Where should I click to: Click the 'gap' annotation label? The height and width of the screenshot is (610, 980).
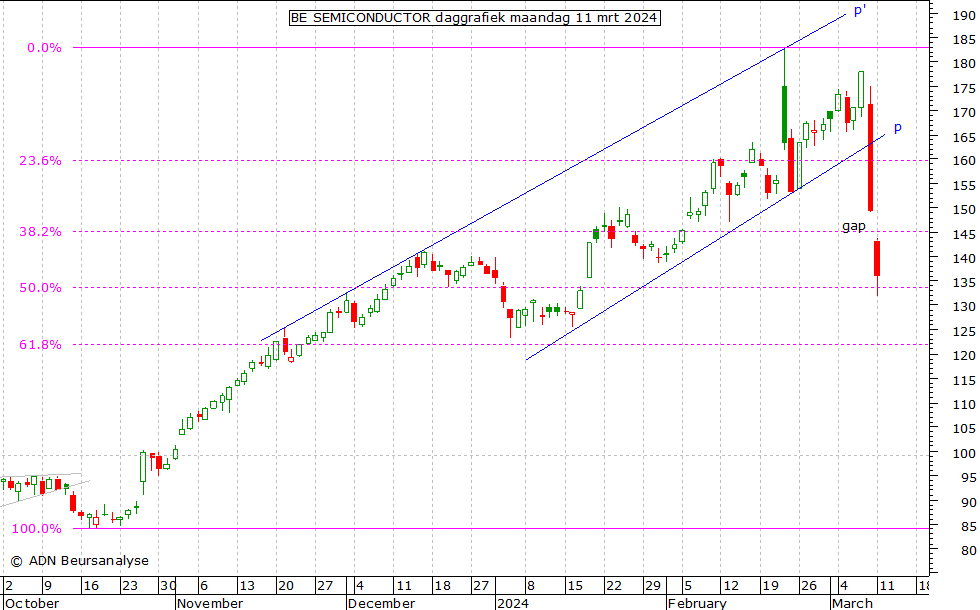click(x=854, y=226)
